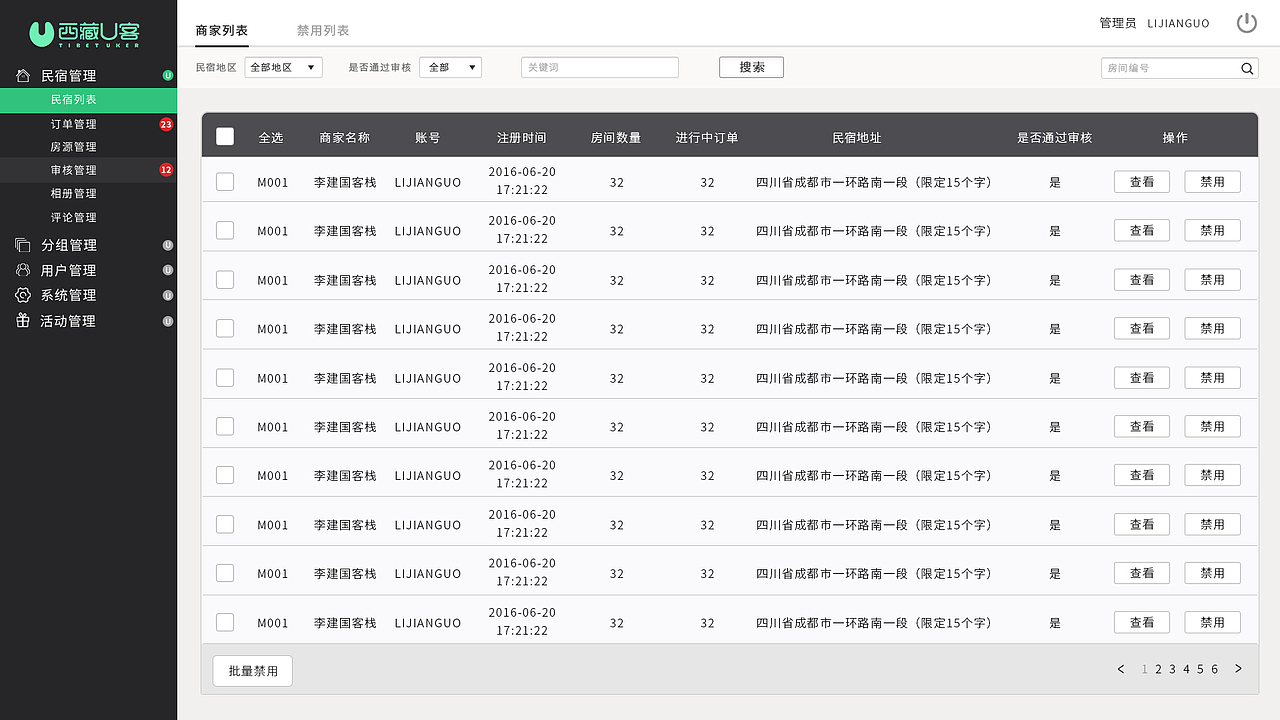1280x720 pixels.
Task: Open the audit status 全部 dropdown
Action: pyautogui.click(x=450, y=67)
